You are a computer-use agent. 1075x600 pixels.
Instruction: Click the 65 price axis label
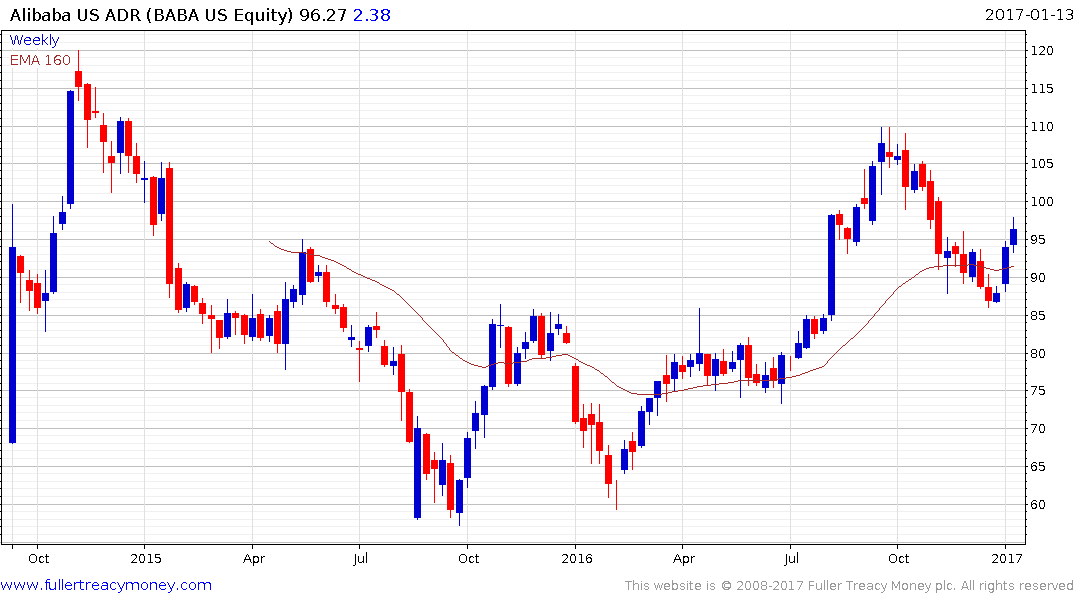pos(1038,466)
